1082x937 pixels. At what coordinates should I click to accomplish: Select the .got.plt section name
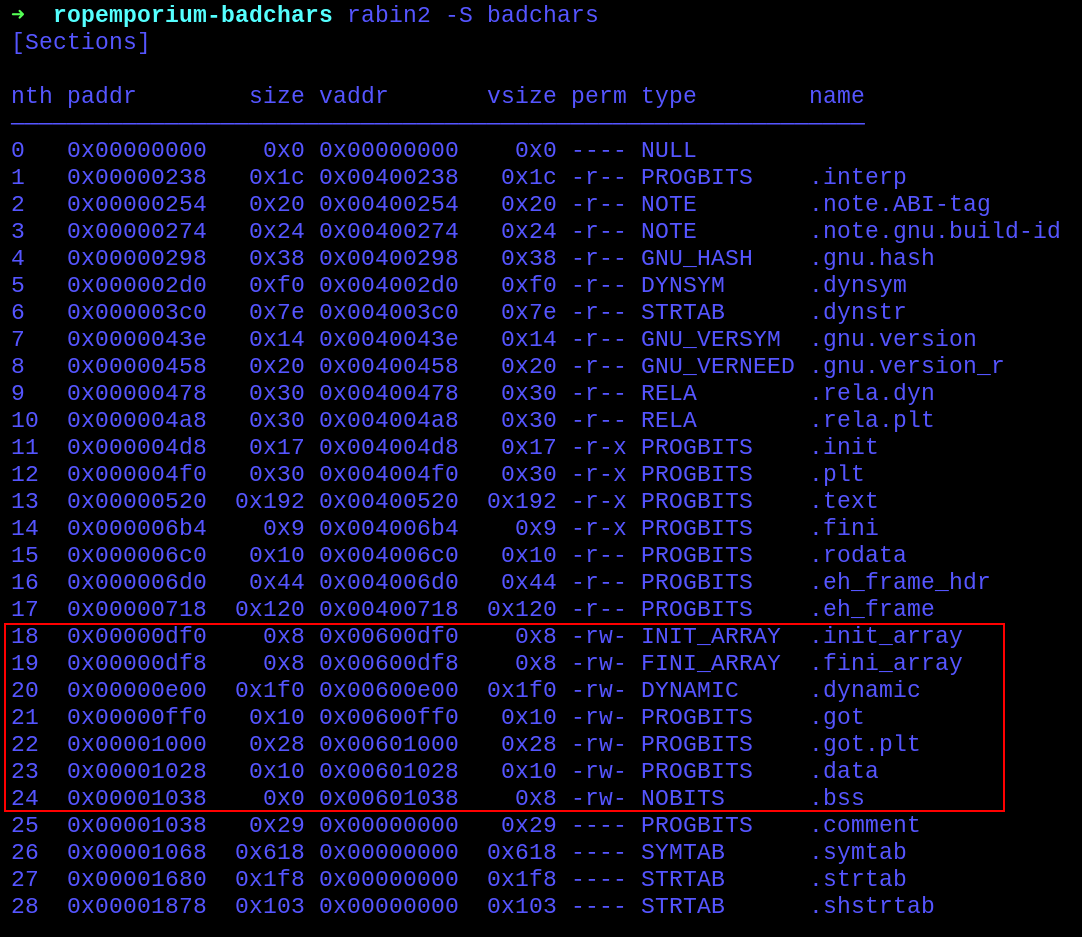coord(864,745)
